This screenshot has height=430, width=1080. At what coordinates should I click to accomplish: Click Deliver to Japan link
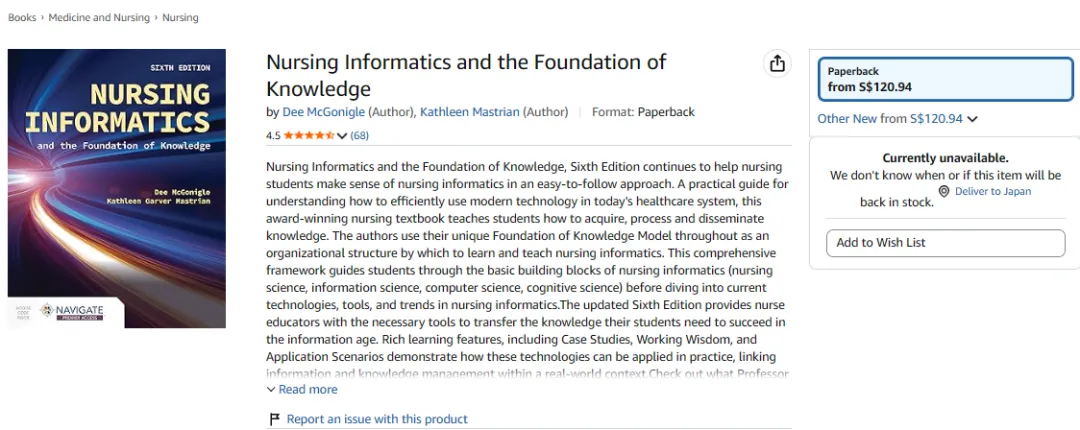993,192
